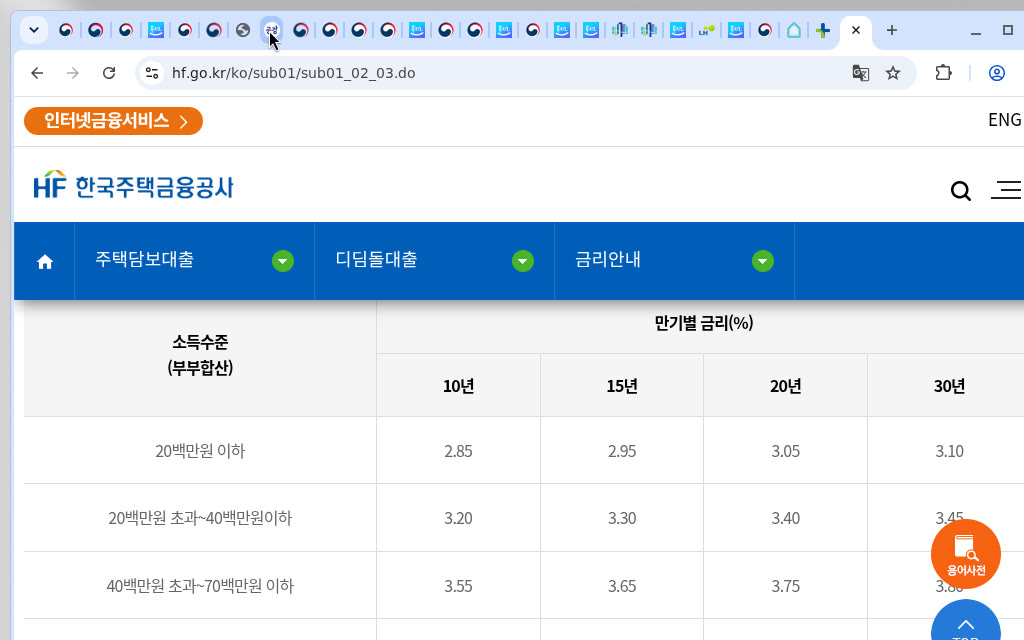Screen dimensions: 1024x640
Task: Open a new tab with plus button
Action: [x=891, y=30]
